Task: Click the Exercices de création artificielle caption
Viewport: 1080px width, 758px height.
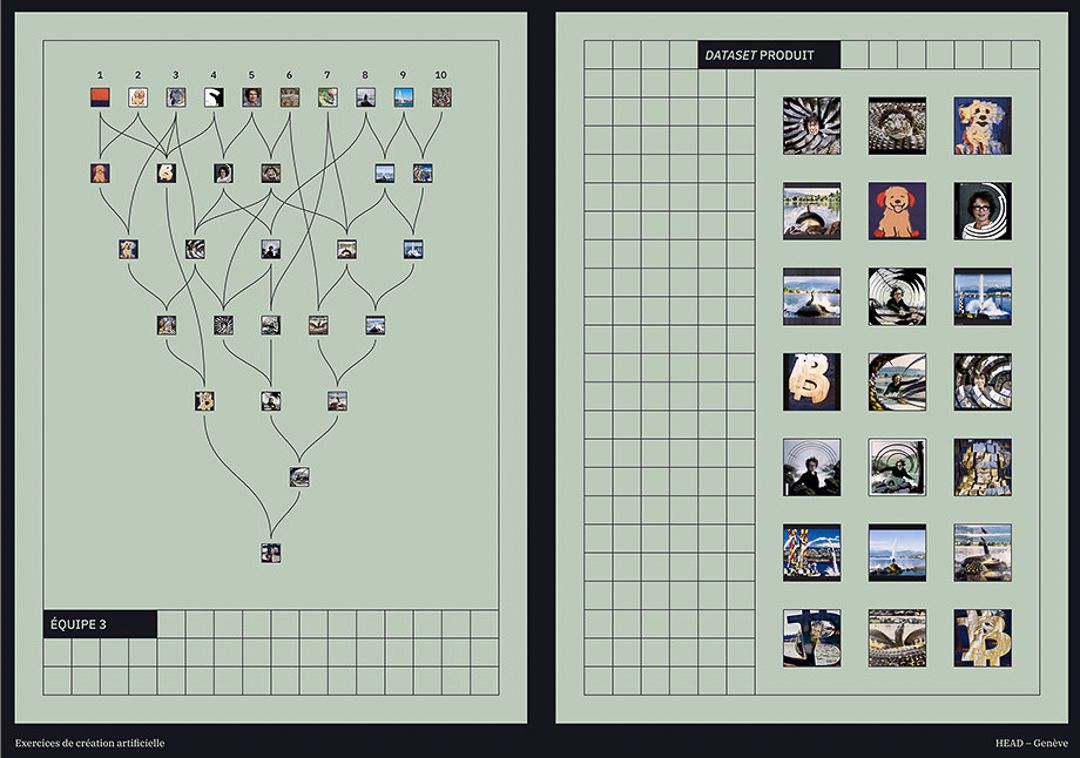Action: tap(90, 743)
